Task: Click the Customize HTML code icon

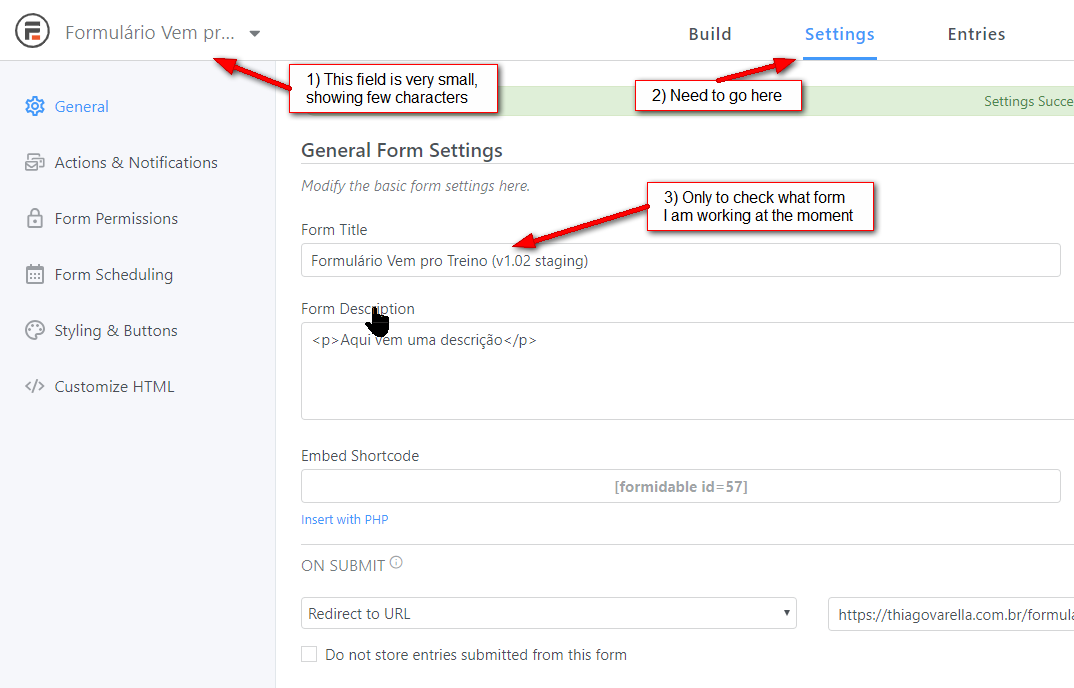Action: point(35,387)
